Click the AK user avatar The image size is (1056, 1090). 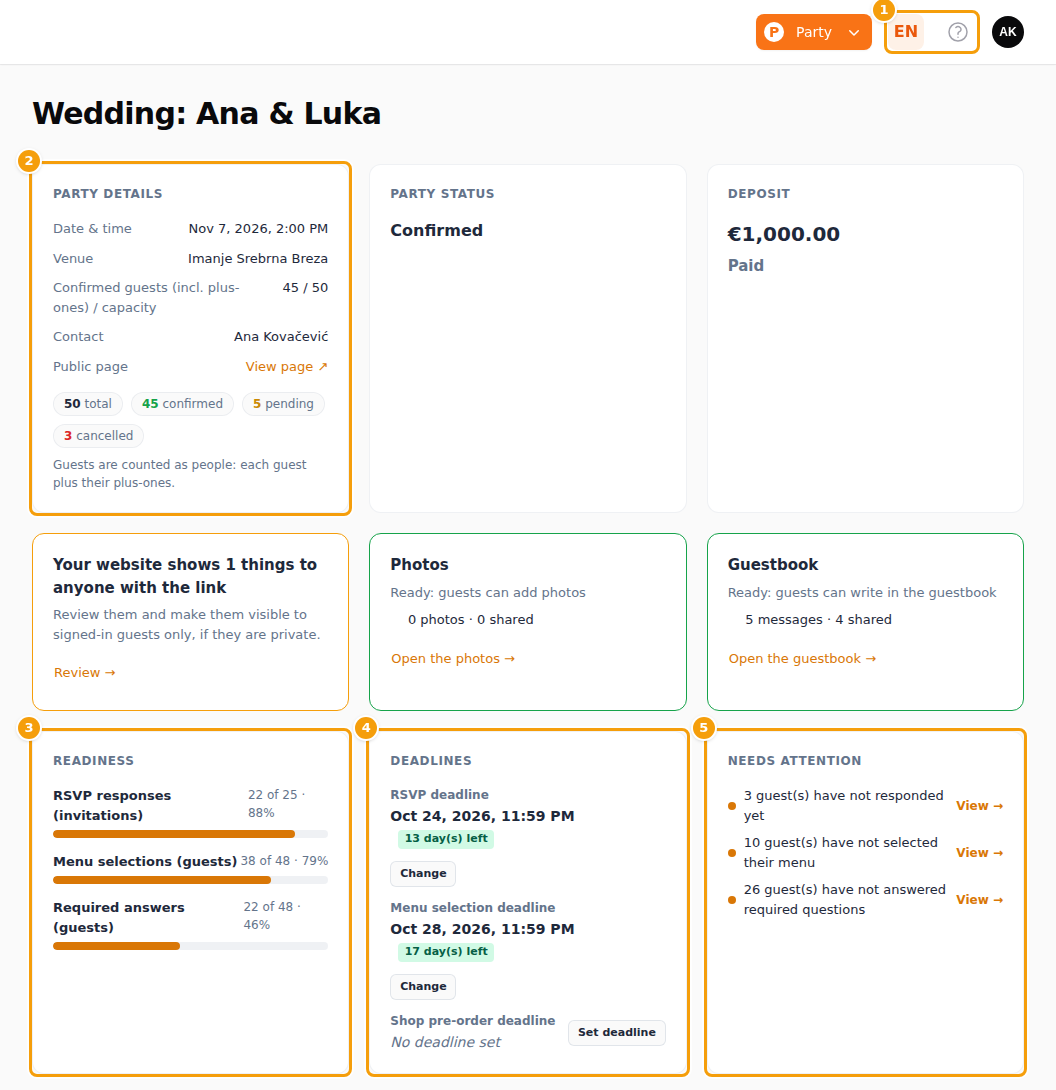(x=1007, y=32)
